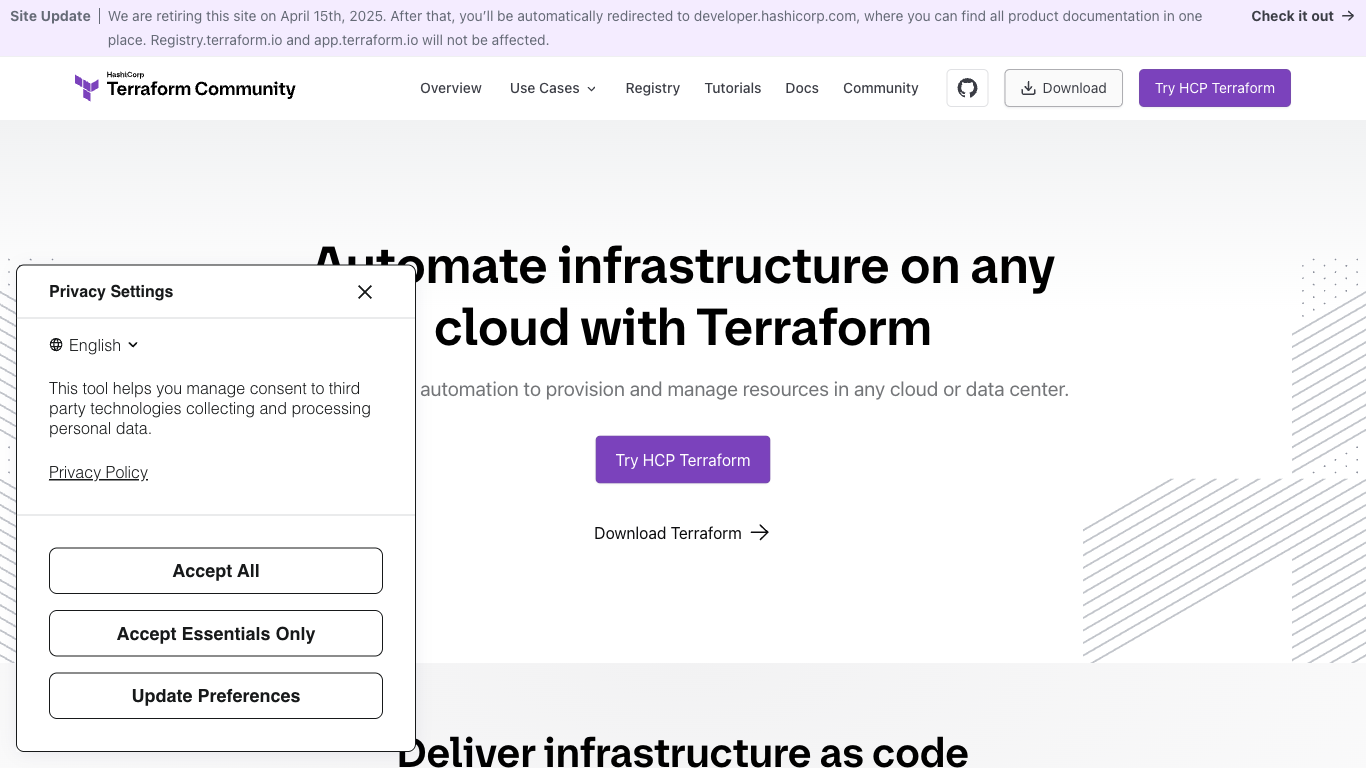Click the arrow next to Check it out
This screenshot has width=1366, height=768.
coord(1348,16)
